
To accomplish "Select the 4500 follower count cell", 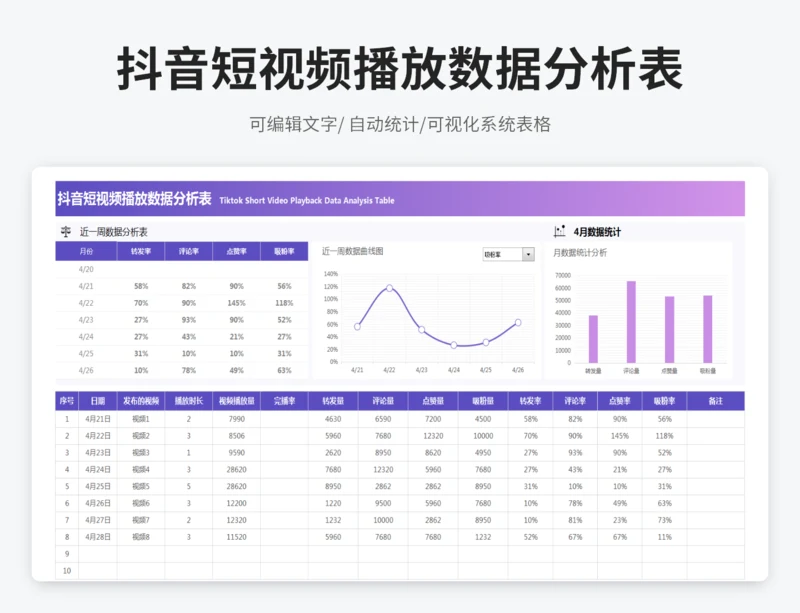I will click(483, 419).
